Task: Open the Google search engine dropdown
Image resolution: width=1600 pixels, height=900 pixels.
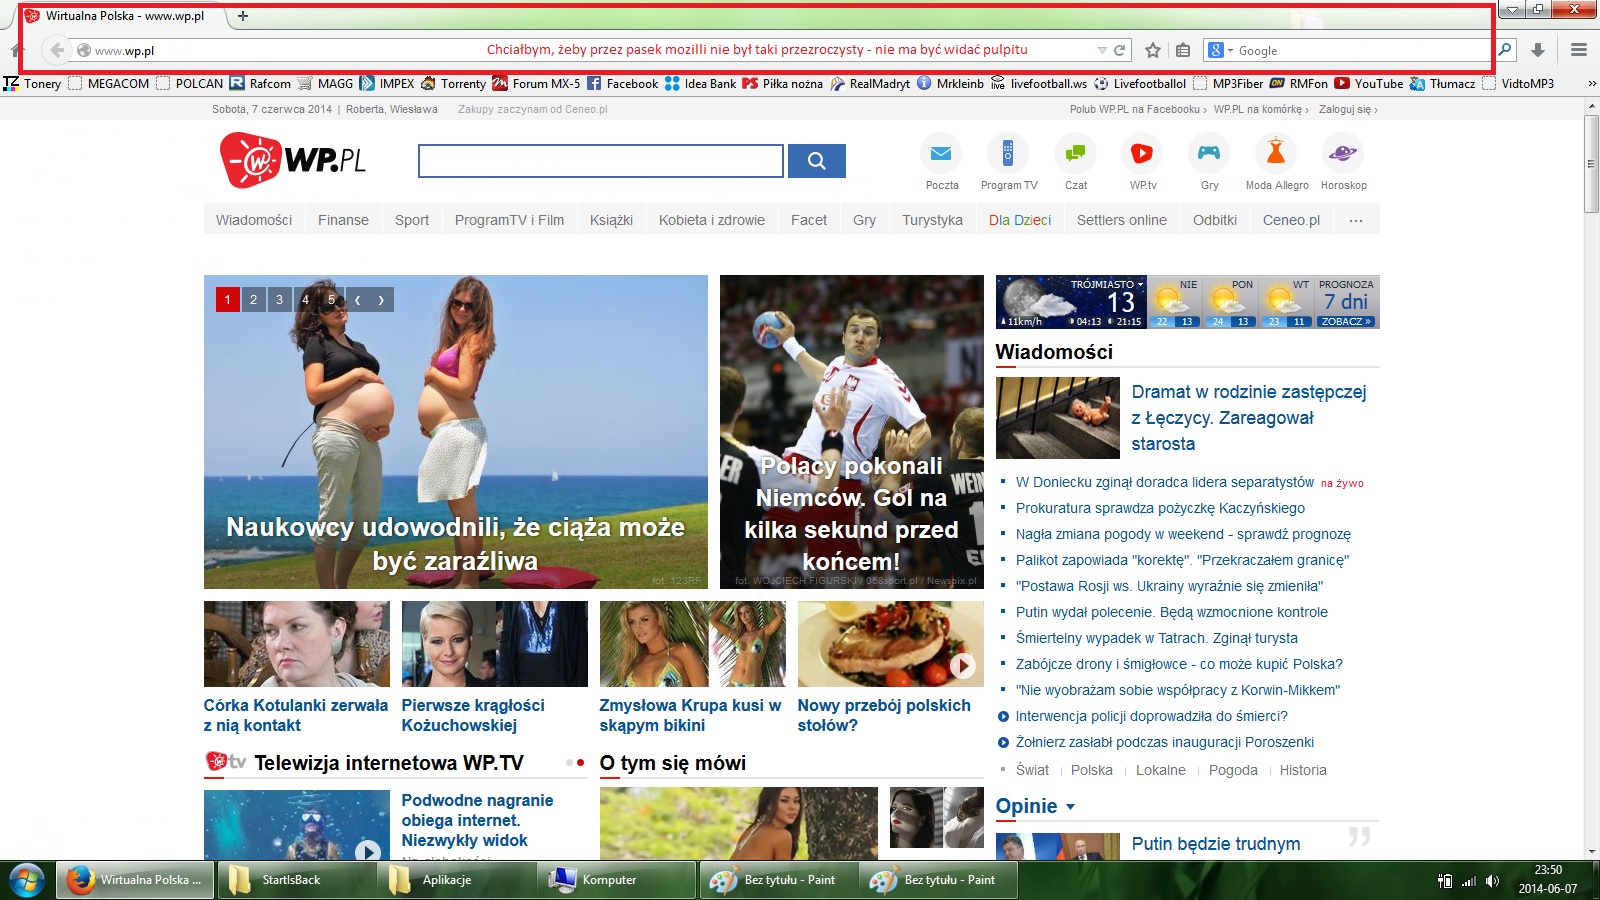Action: tap(1219, 50)
